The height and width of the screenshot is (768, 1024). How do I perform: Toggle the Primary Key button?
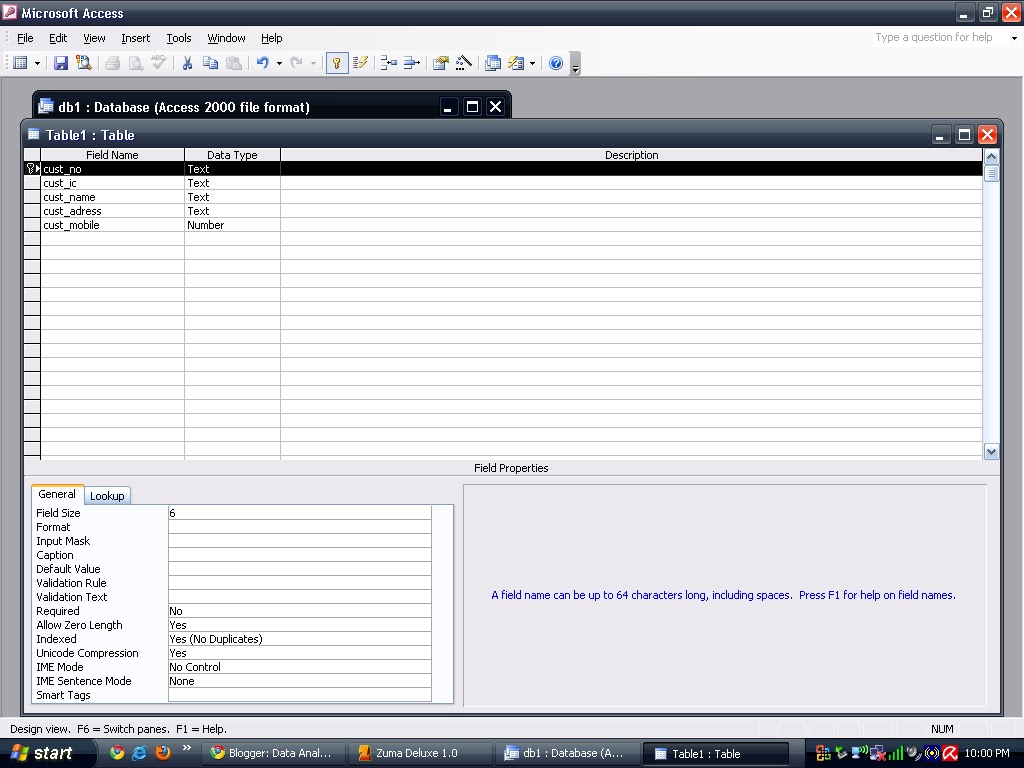337,63
